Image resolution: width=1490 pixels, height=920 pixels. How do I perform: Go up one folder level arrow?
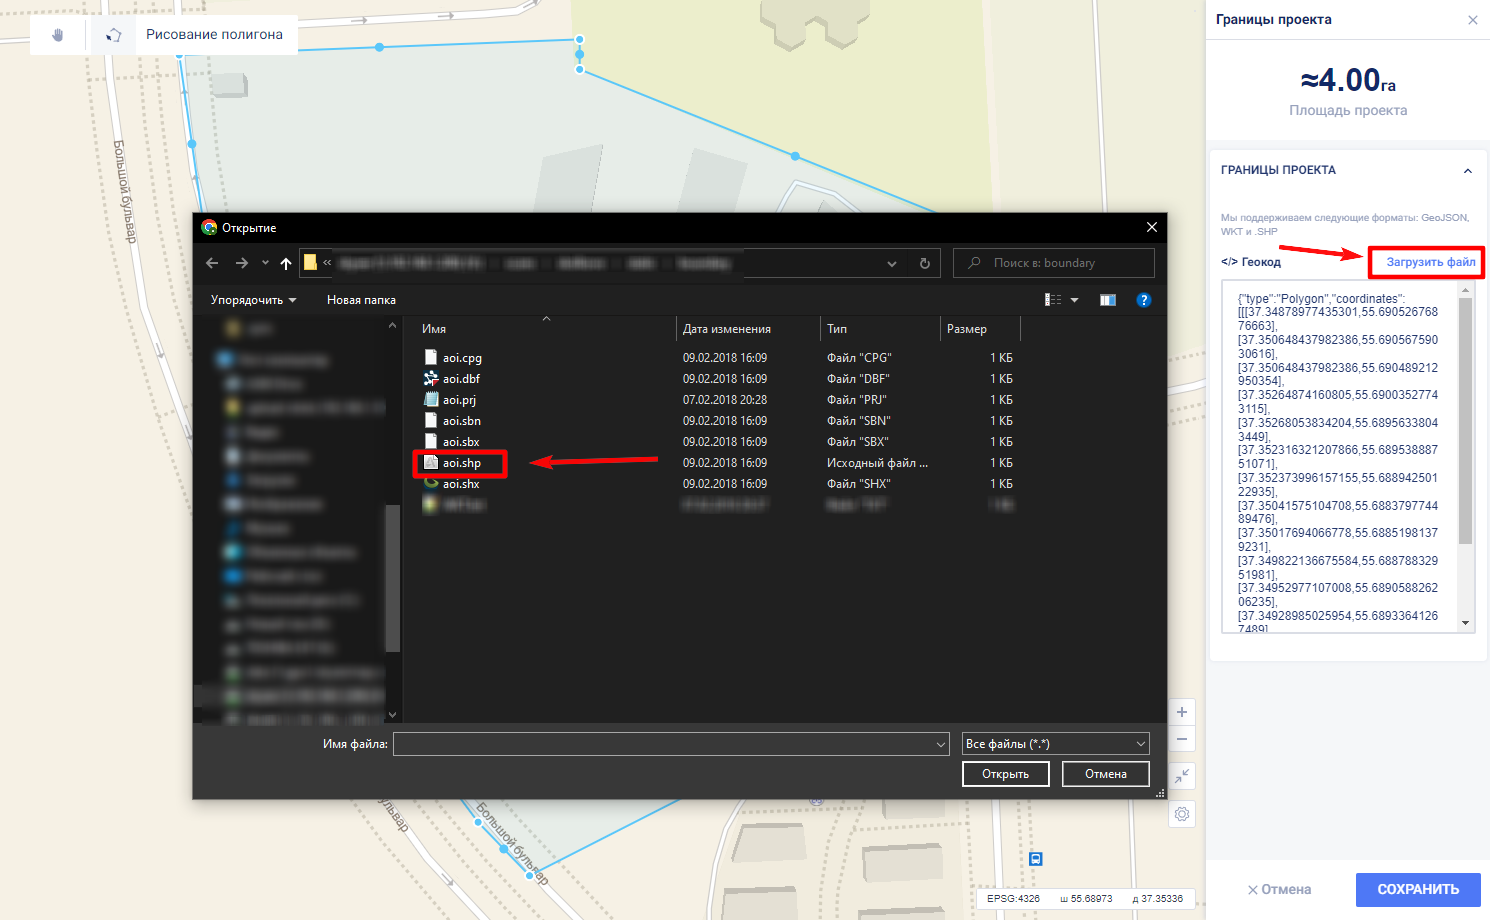(286, 263)
